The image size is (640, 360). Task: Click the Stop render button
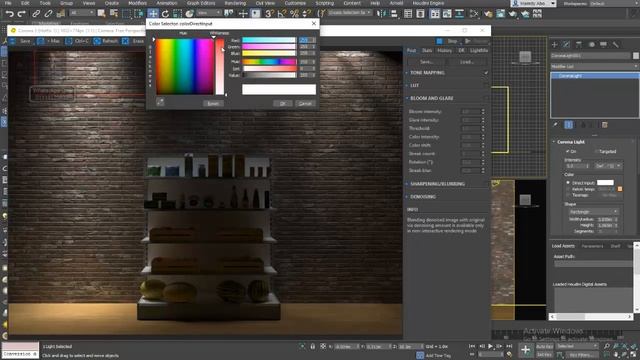coord(447,41)
